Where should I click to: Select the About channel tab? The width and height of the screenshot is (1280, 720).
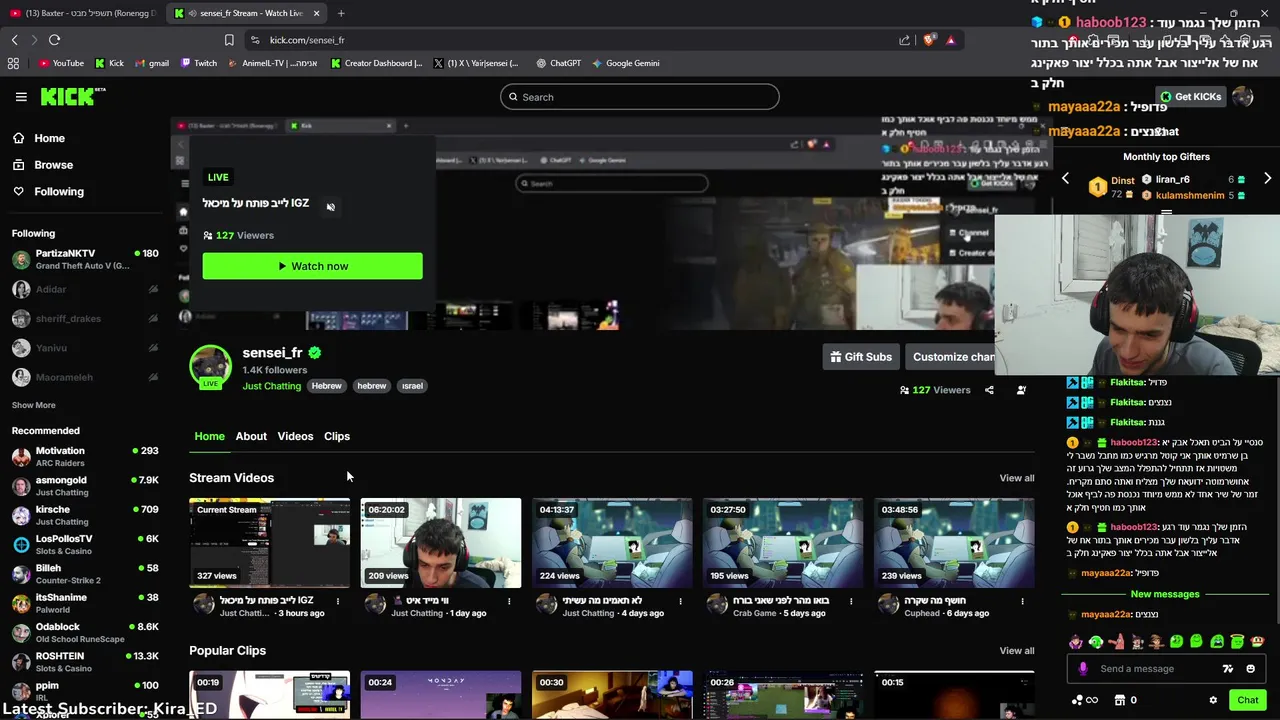tap(251, 436)
